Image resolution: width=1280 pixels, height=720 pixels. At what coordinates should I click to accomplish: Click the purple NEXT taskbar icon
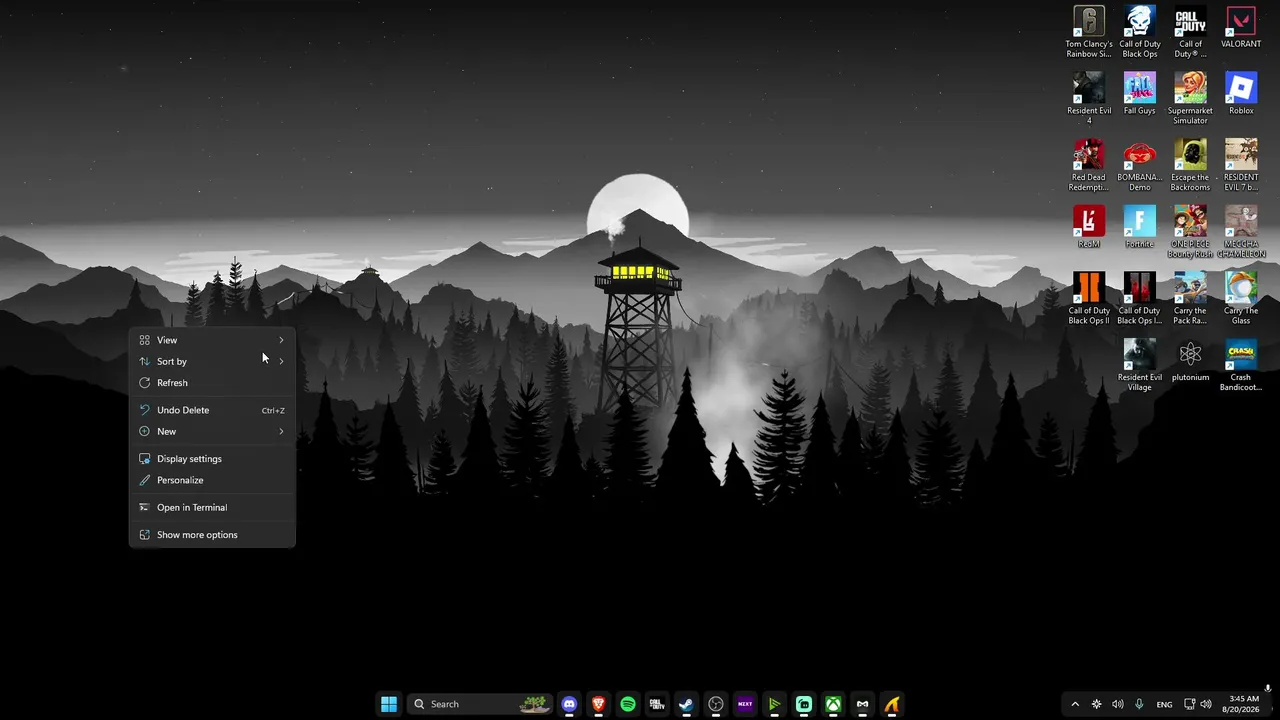[745, 704]
